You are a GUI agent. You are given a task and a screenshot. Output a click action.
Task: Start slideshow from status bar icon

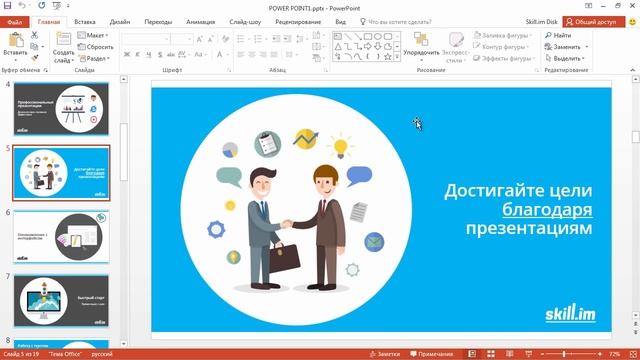point(528,354)
